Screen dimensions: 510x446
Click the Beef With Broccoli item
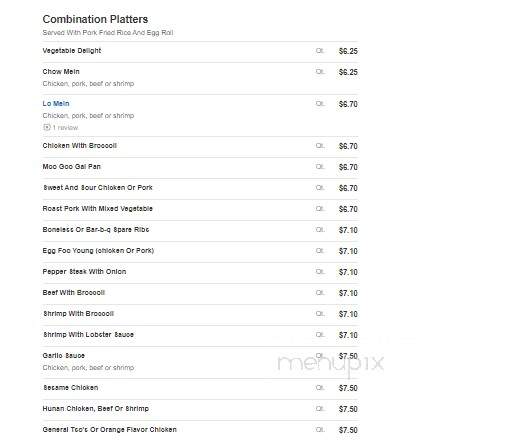[x=74, y=293]
